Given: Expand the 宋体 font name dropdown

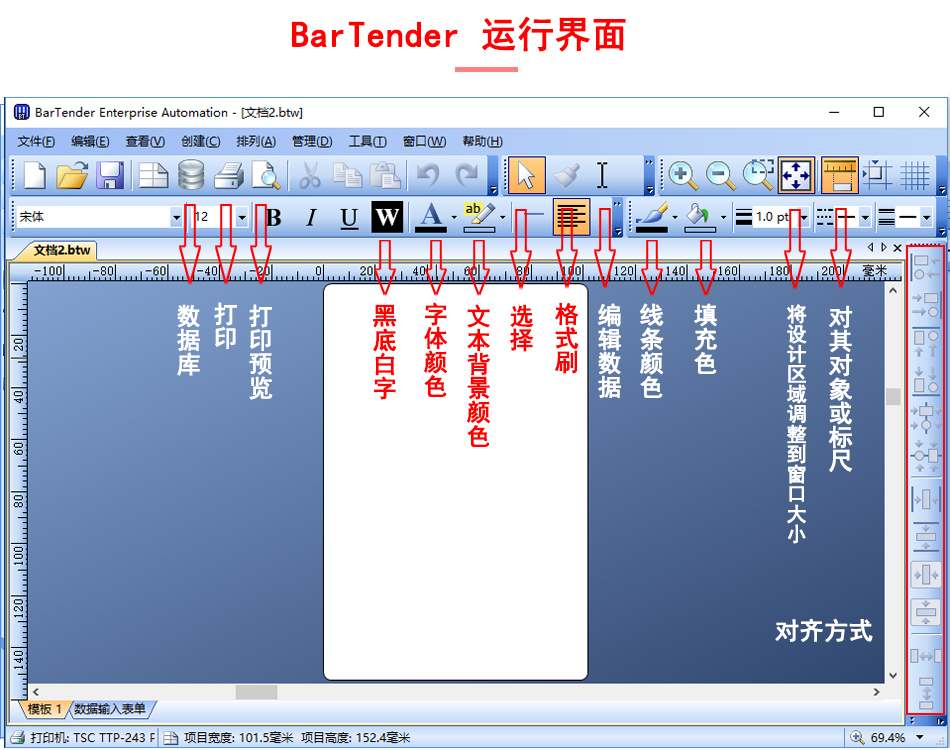Looking at the screenshot, I should click(176, 217).
